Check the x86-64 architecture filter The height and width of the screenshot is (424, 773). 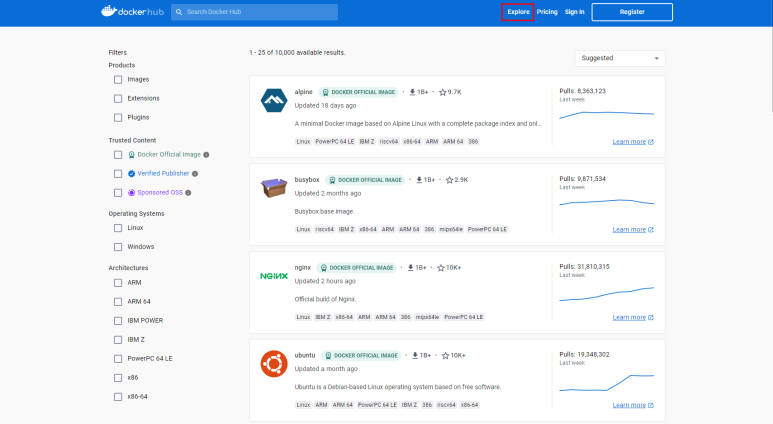[x=118, y=397]
